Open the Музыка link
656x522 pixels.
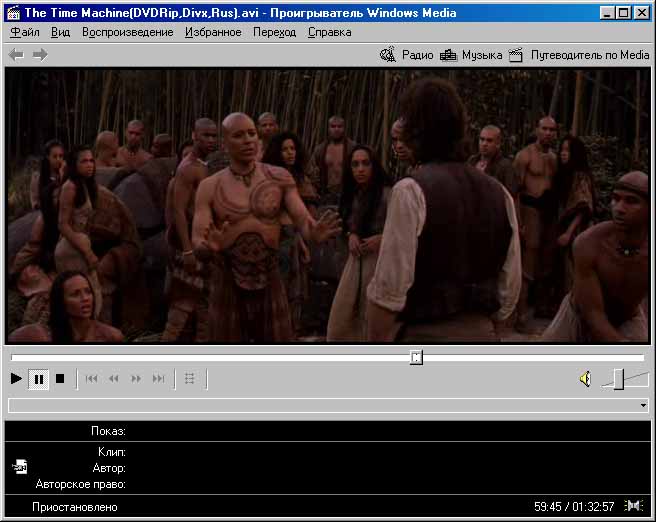click(472, 55)
